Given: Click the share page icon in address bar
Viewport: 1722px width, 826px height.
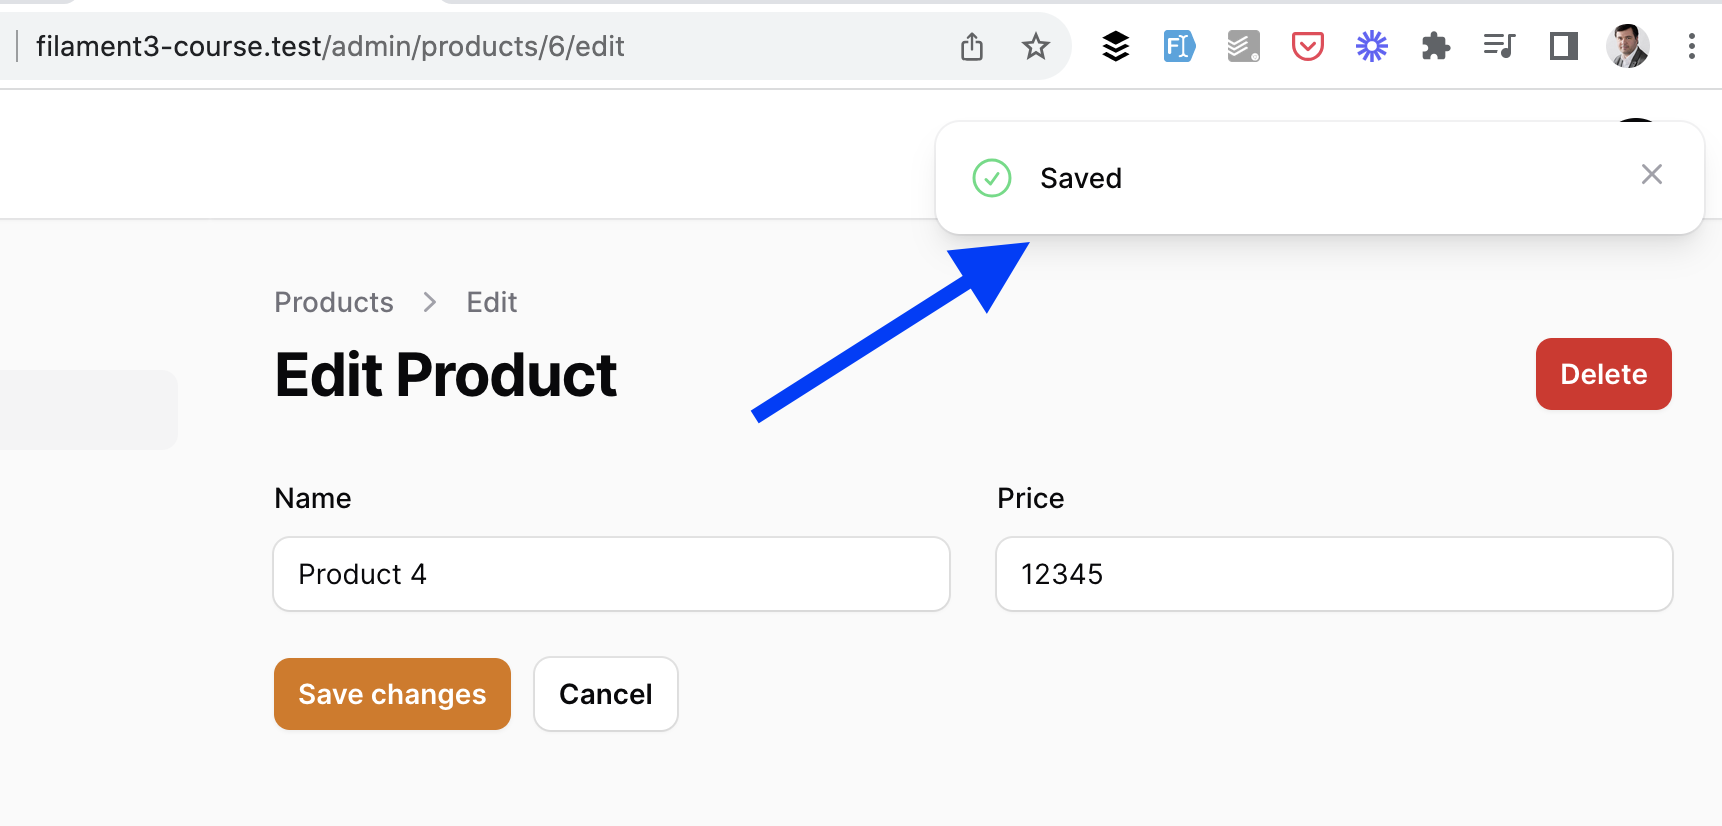Looking at the screenshot, I should 972,46.
